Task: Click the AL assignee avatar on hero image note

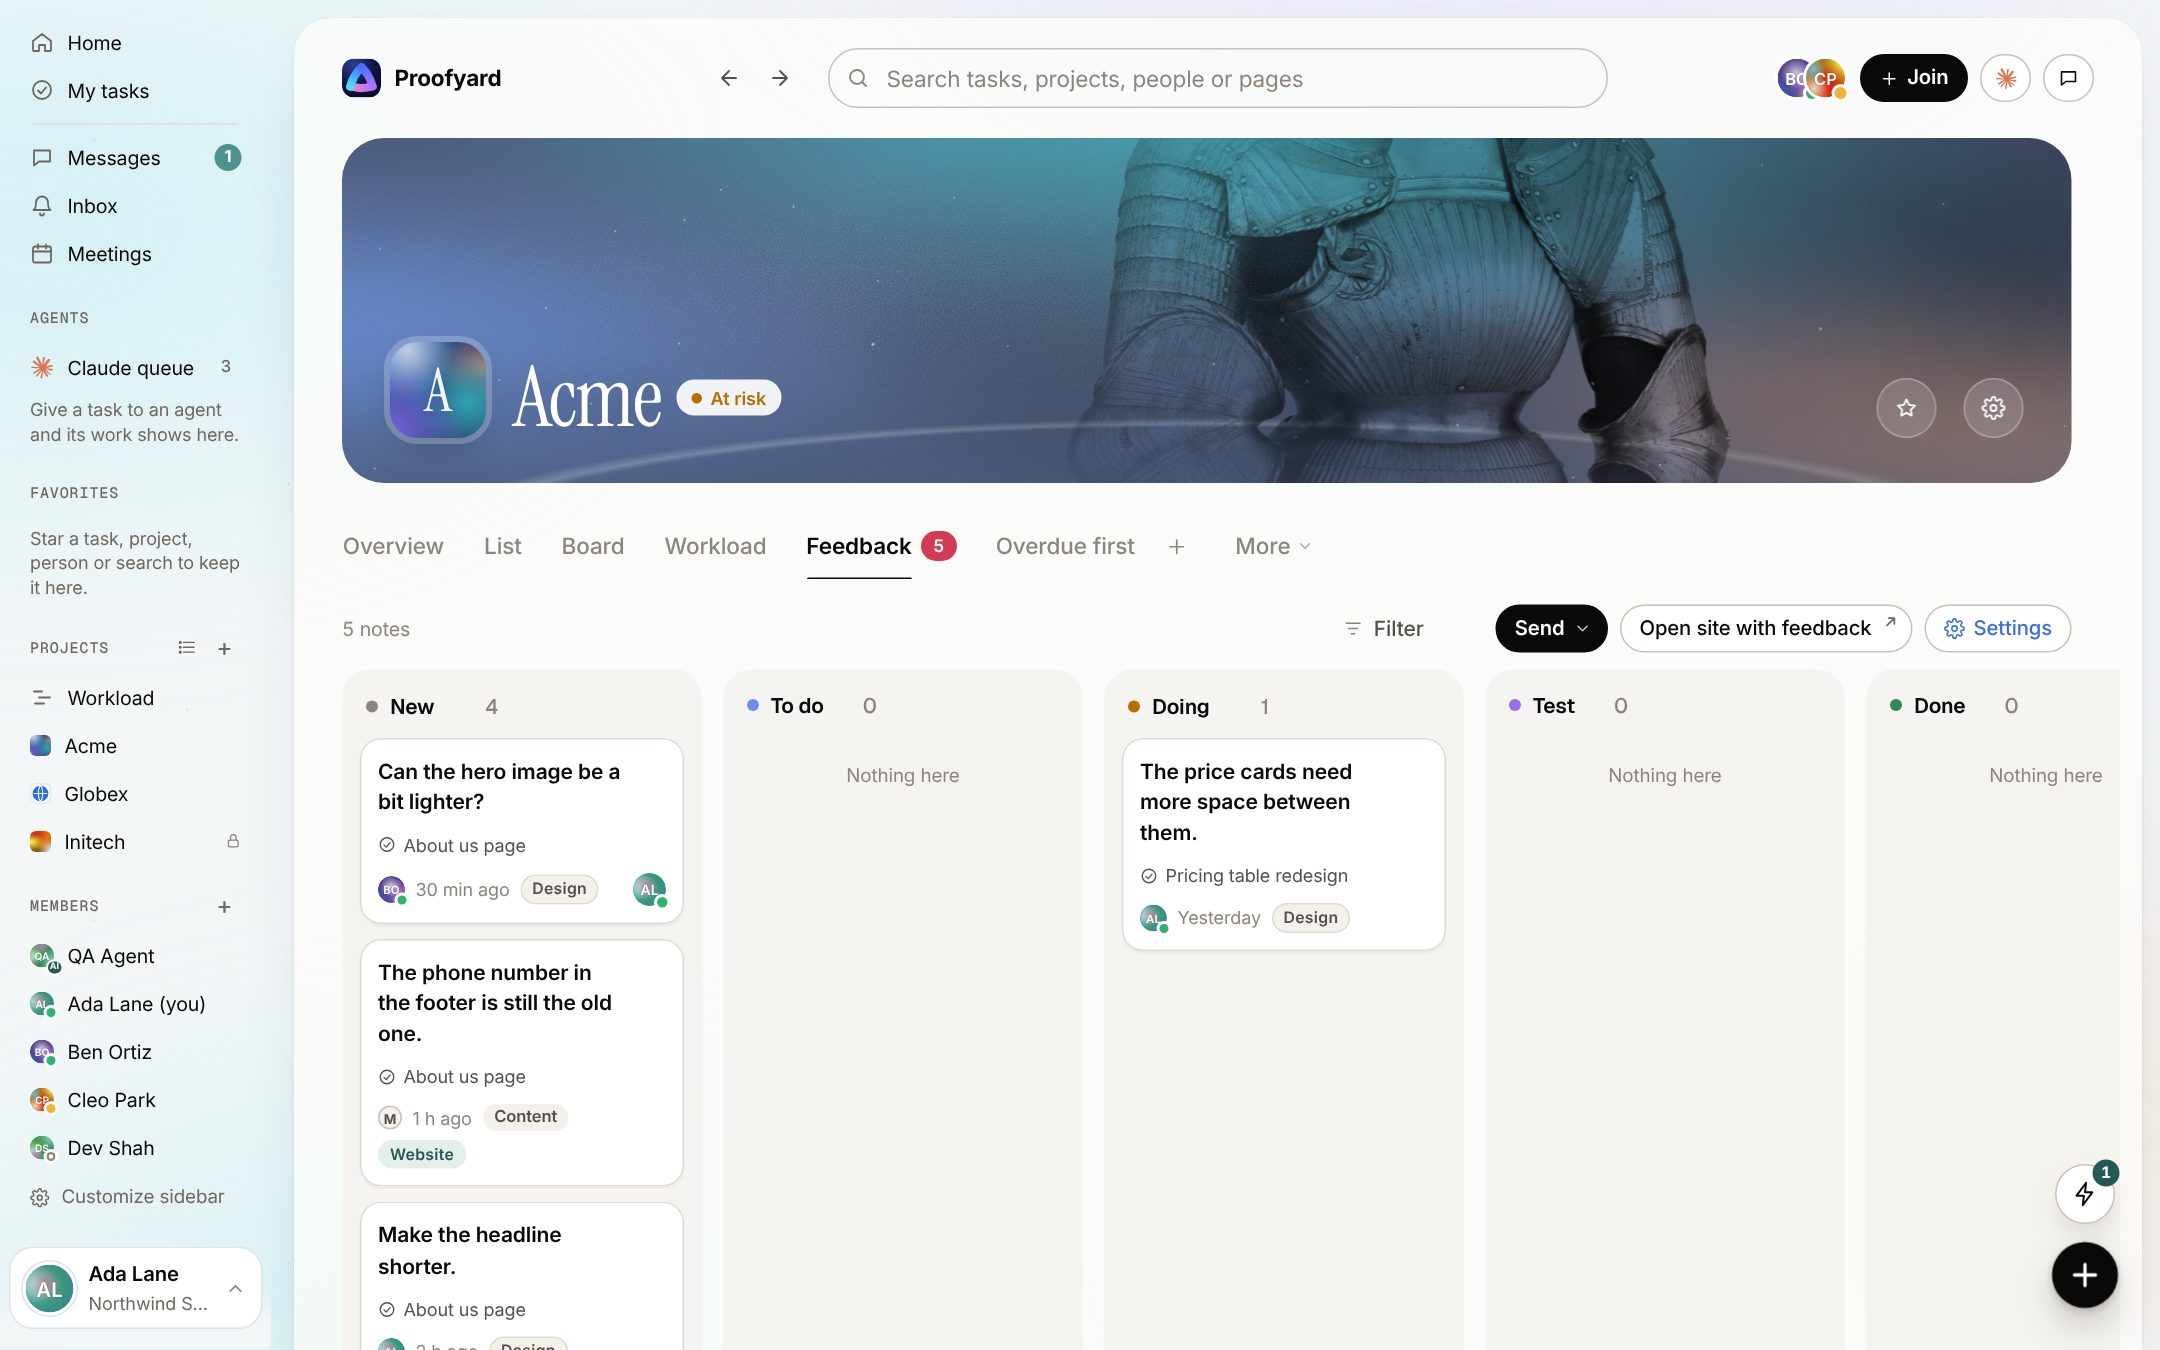Action: [x=650, y=889]
